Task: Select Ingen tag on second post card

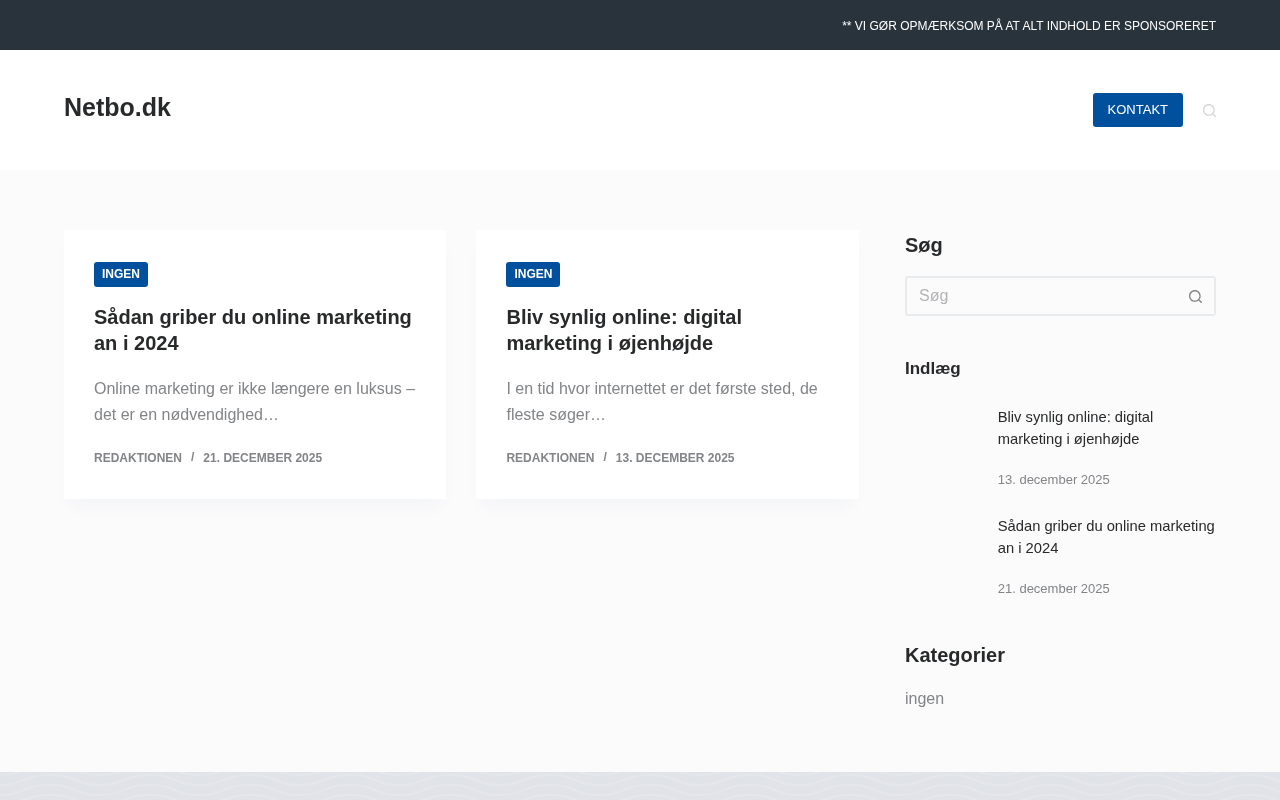Action: (x=533, y=274)
